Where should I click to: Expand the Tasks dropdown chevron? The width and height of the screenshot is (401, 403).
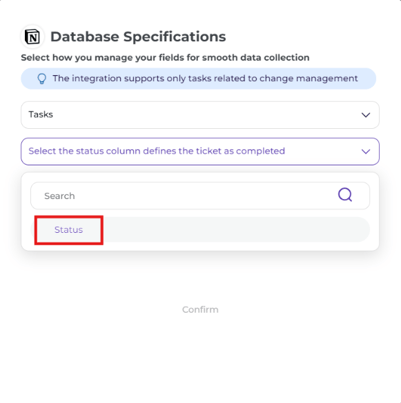pos(366,115)
